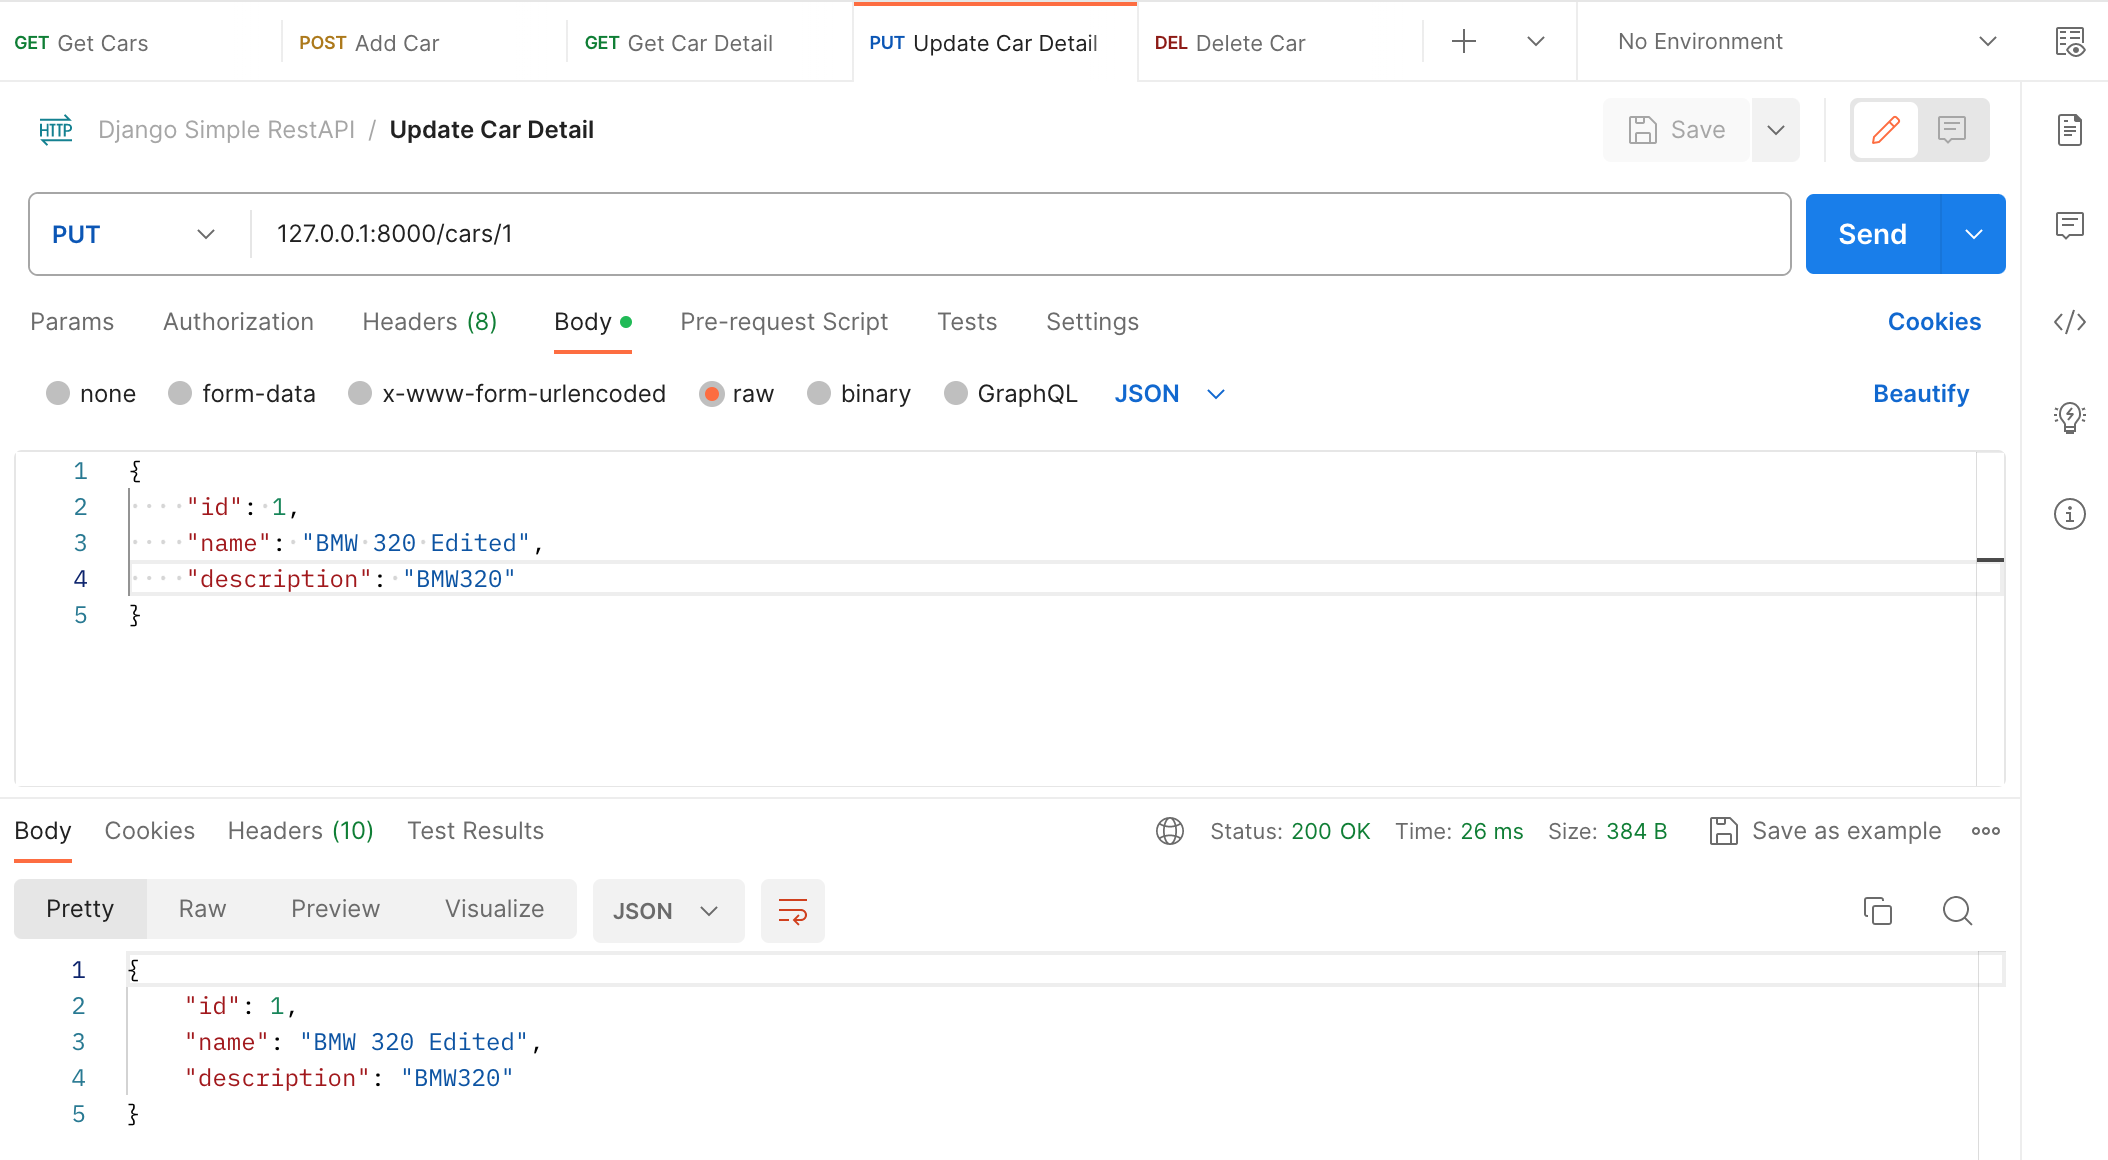The image size is (2108, 1160).
Task: Click into the request URL field
Action: (1000, 234)
